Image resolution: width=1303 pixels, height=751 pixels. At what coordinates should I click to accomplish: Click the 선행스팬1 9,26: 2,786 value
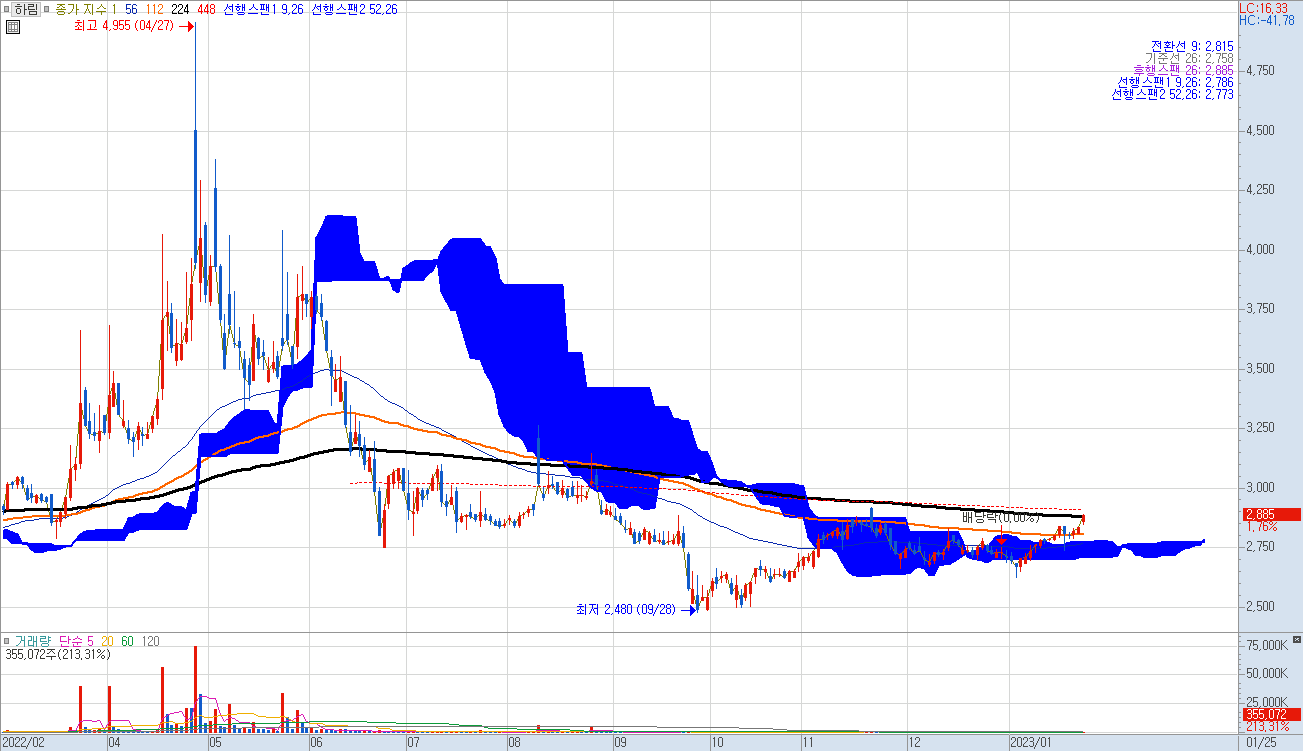1175,82
